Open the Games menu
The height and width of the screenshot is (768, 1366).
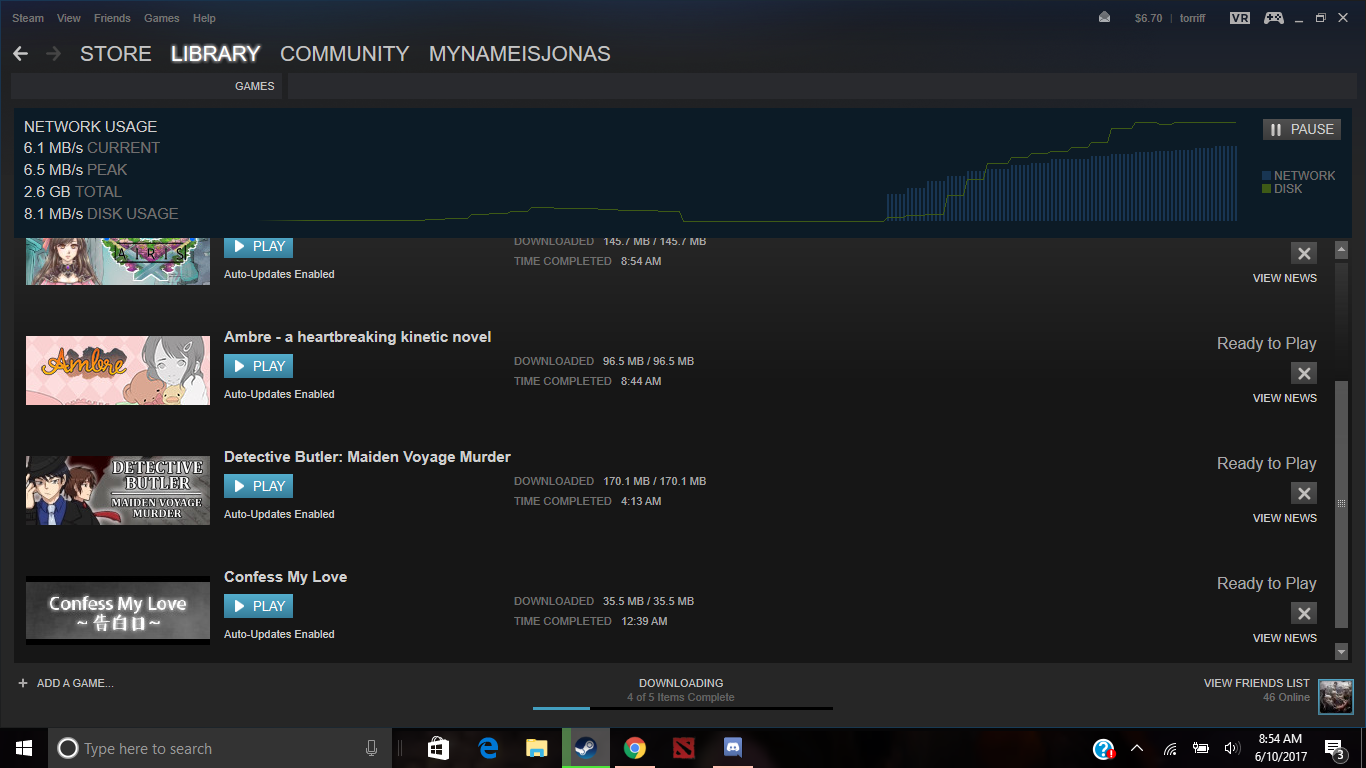[162, 18]
